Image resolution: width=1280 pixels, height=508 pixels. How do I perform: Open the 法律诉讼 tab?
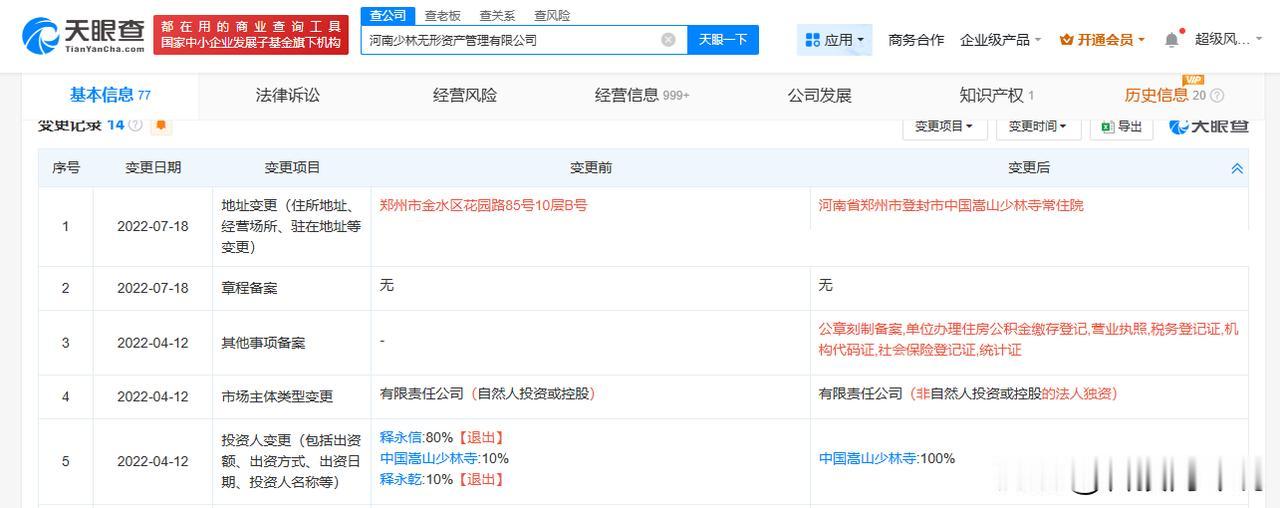288,95
